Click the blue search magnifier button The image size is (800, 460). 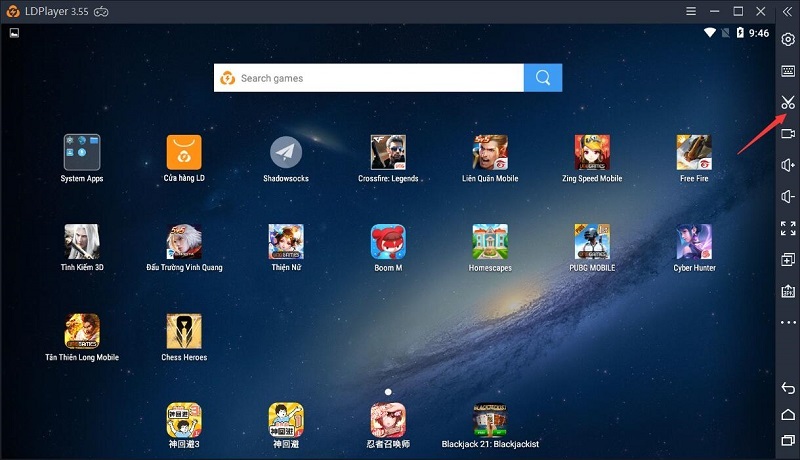point(543,78)
